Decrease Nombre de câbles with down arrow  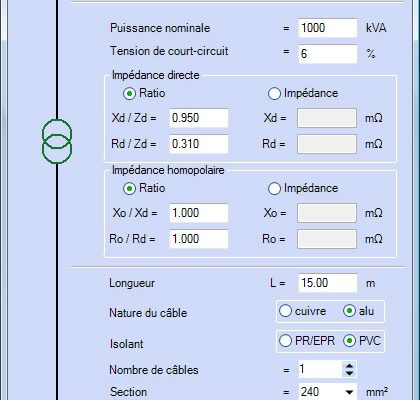(x=349, y=373)
